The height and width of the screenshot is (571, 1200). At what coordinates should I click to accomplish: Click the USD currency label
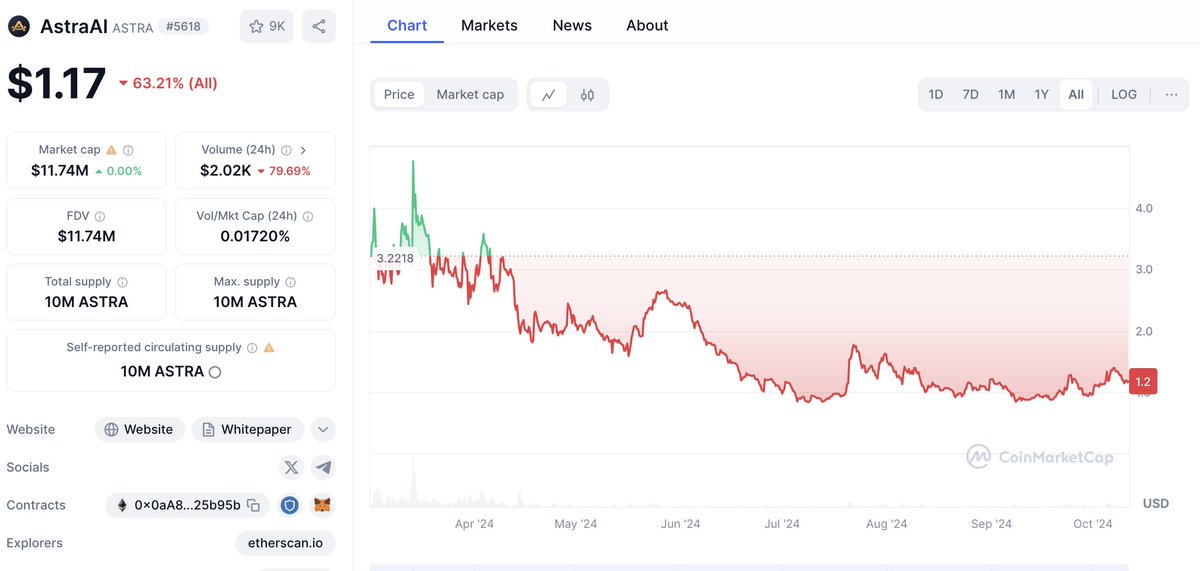tap(1156, 503)
